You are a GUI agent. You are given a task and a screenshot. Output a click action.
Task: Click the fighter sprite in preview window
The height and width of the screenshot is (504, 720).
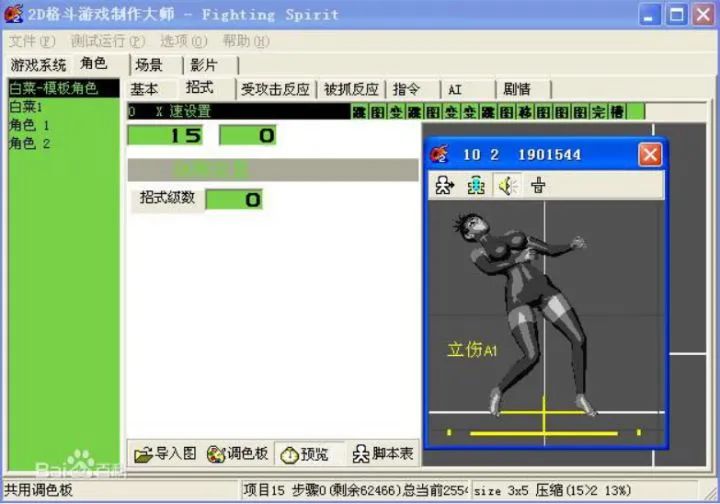(x=528, y=312)
